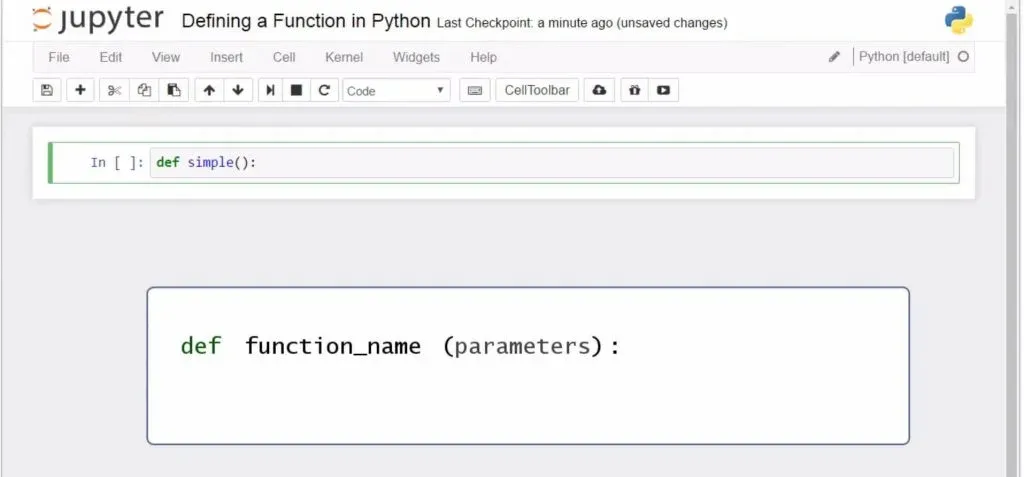Restart the kernel with the circular arrow
This screenshot has width=1024, height=477.
tap(323, 90)
